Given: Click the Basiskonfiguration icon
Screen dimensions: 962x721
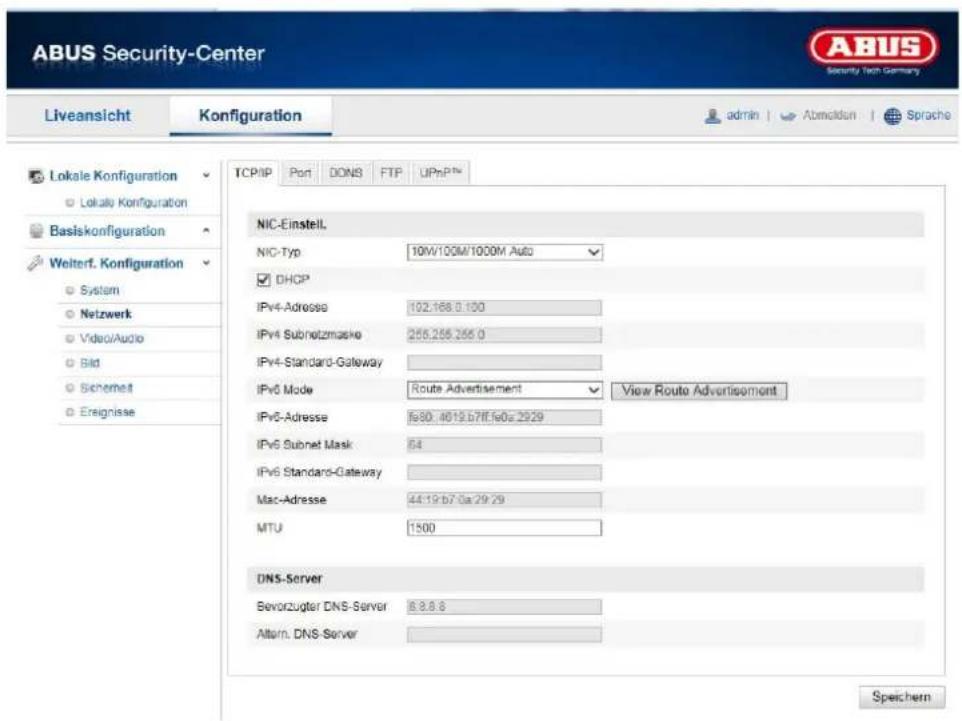Looking at the screenshot, I should [36, 231].
